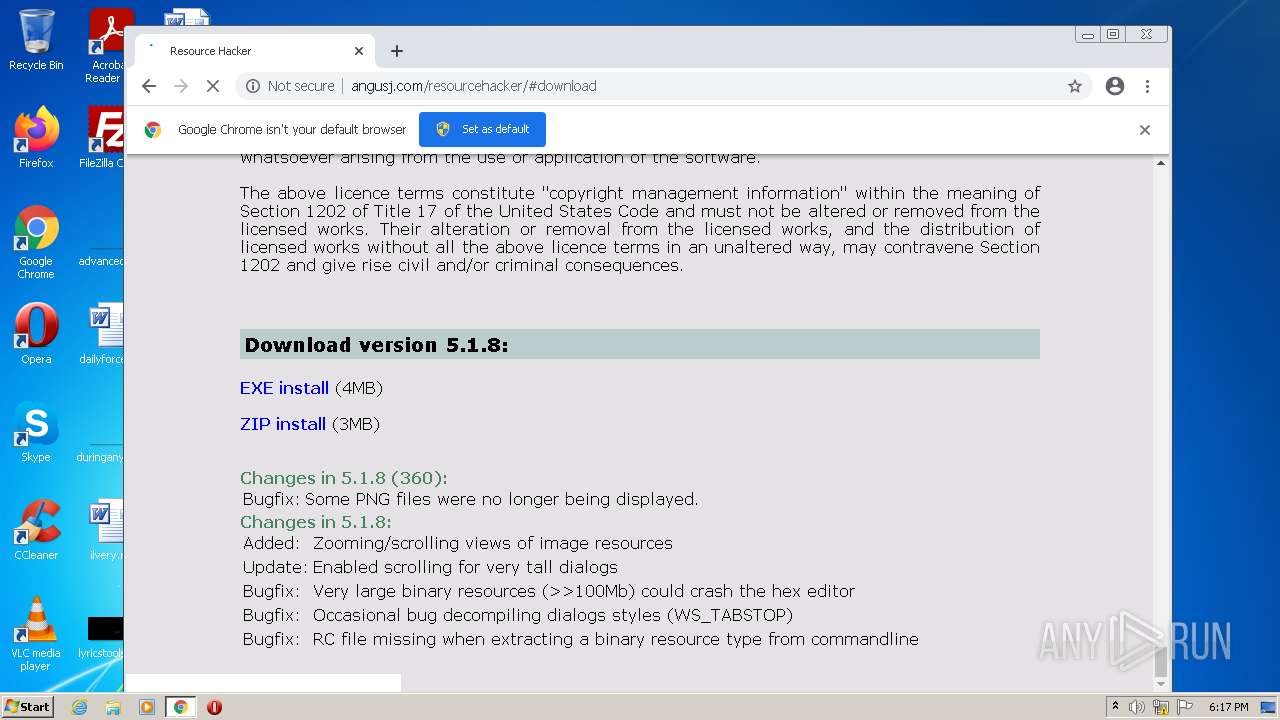This screenshot has height=720, width=1280.
Task: Open Acrobat Reader desktop shortcut
Action: (x=106, y=46)
